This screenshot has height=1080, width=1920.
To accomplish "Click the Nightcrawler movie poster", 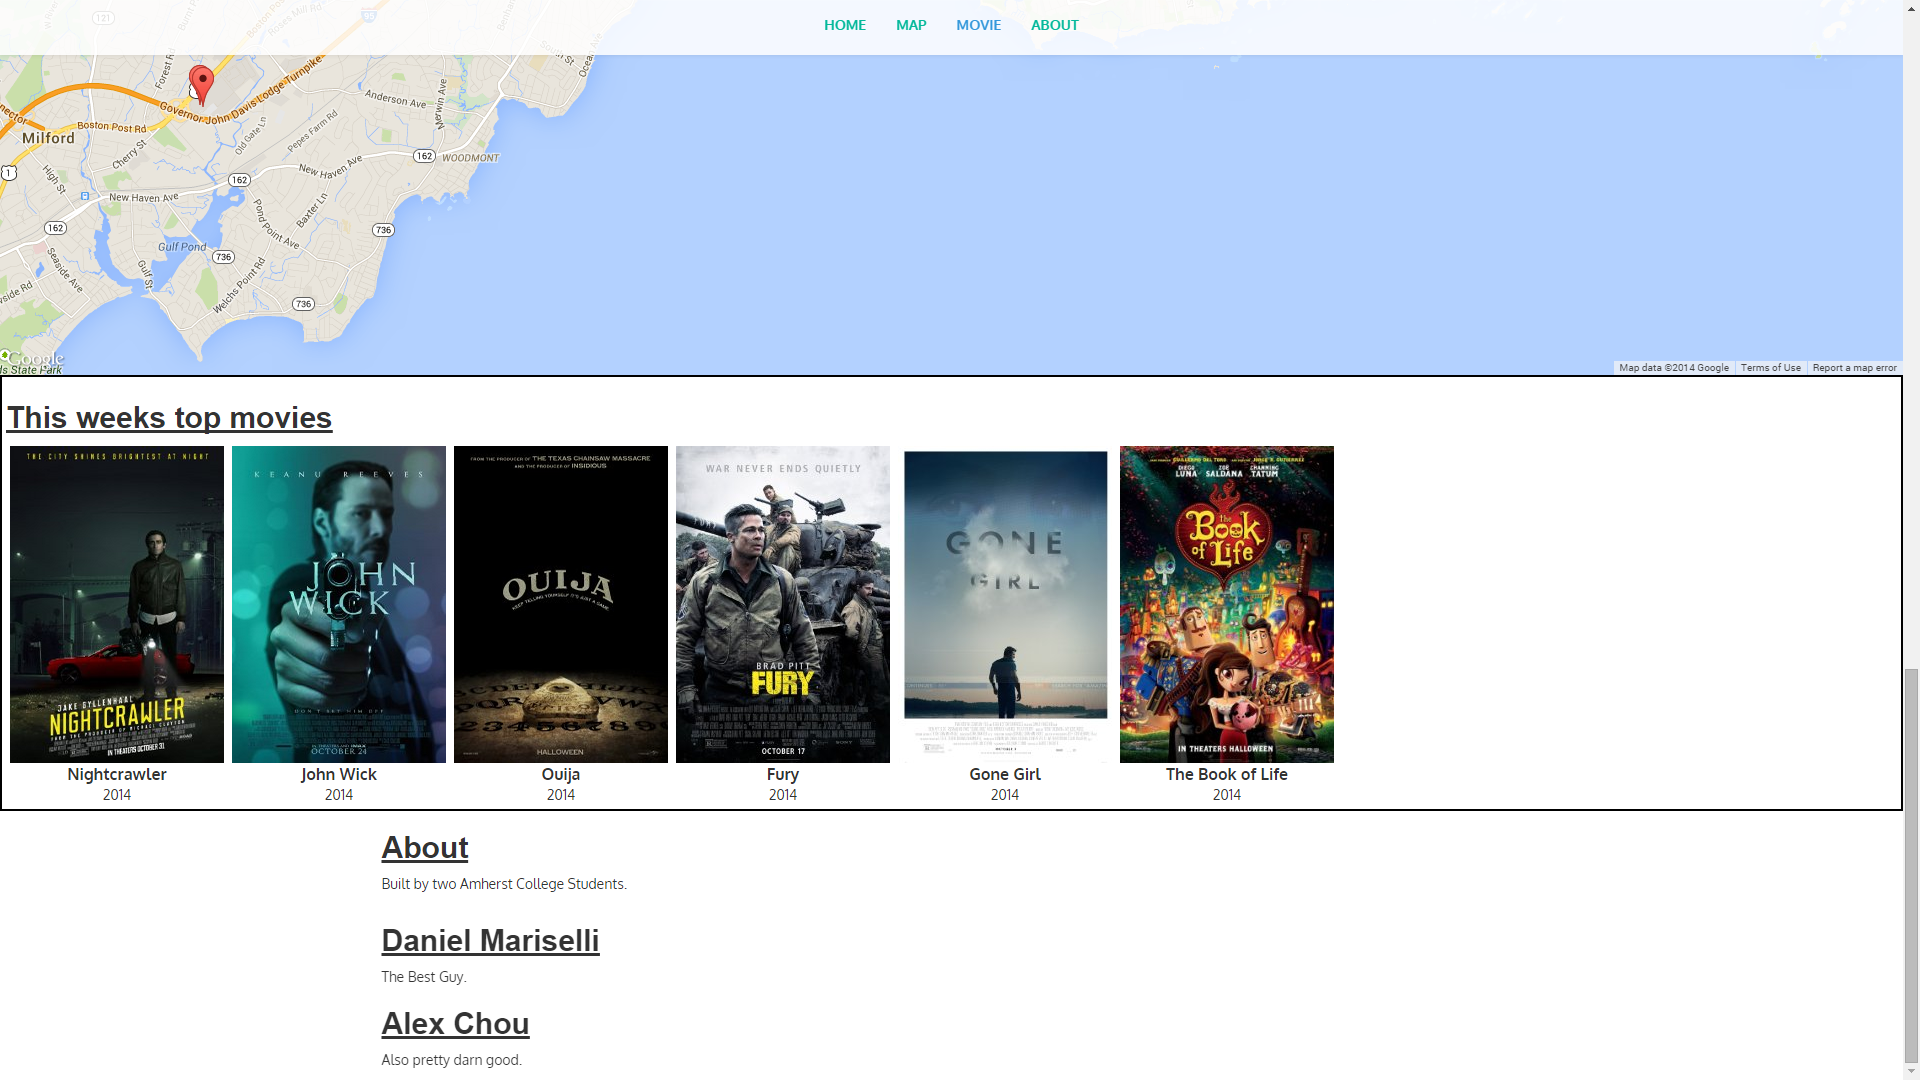I will [x=117, y=604].
